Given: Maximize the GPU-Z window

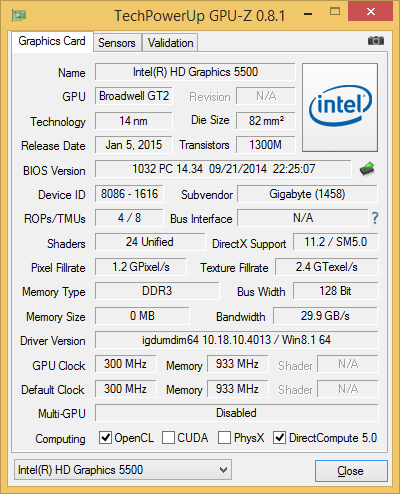Looking at the screenshot, I should point(335,12).
